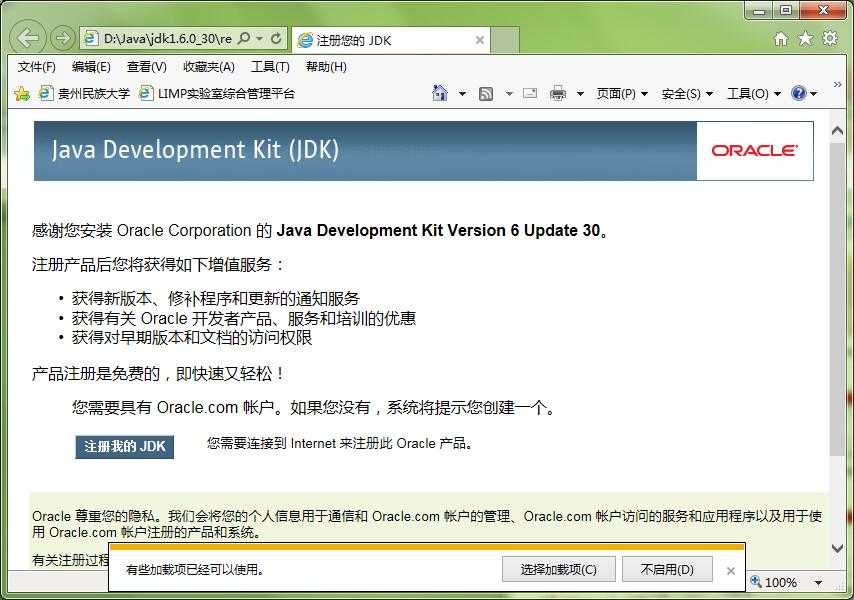Open the Home page icon in command bar
The height and width of the screenshot is (600, 854).
click(x=440, y=93)
